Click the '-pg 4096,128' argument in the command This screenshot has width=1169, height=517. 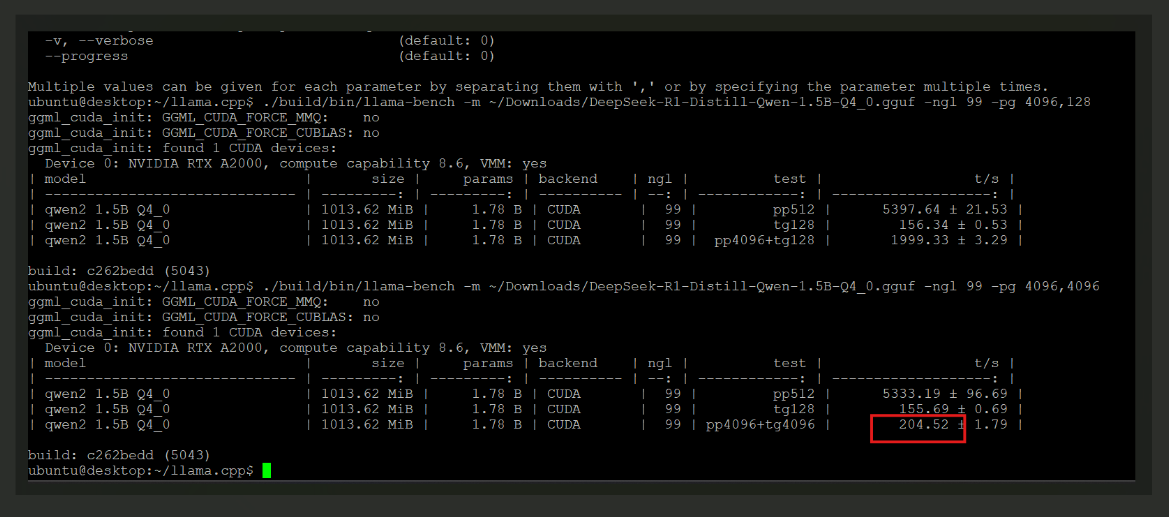pos(1039,102)
